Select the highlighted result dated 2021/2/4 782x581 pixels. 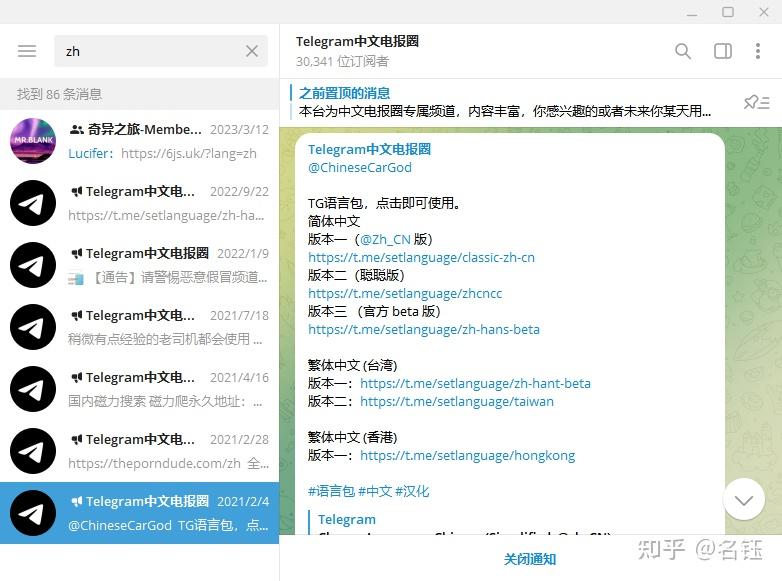coord(140,513)
